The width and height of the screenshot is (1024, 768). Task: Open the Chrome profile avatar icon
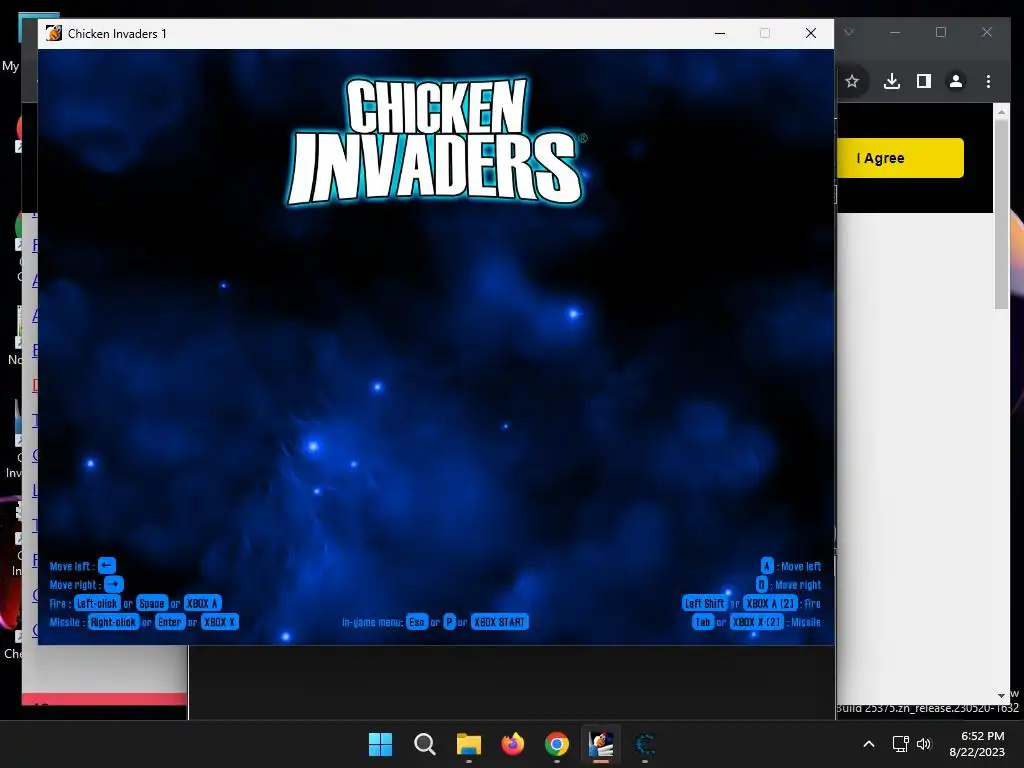click(956, 82)
